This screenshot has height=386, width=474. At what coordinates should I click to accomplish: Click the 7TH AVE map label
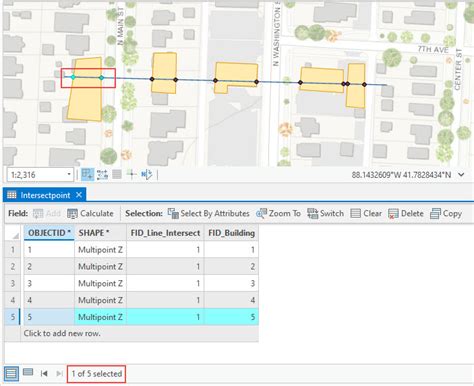coord(433,49)
